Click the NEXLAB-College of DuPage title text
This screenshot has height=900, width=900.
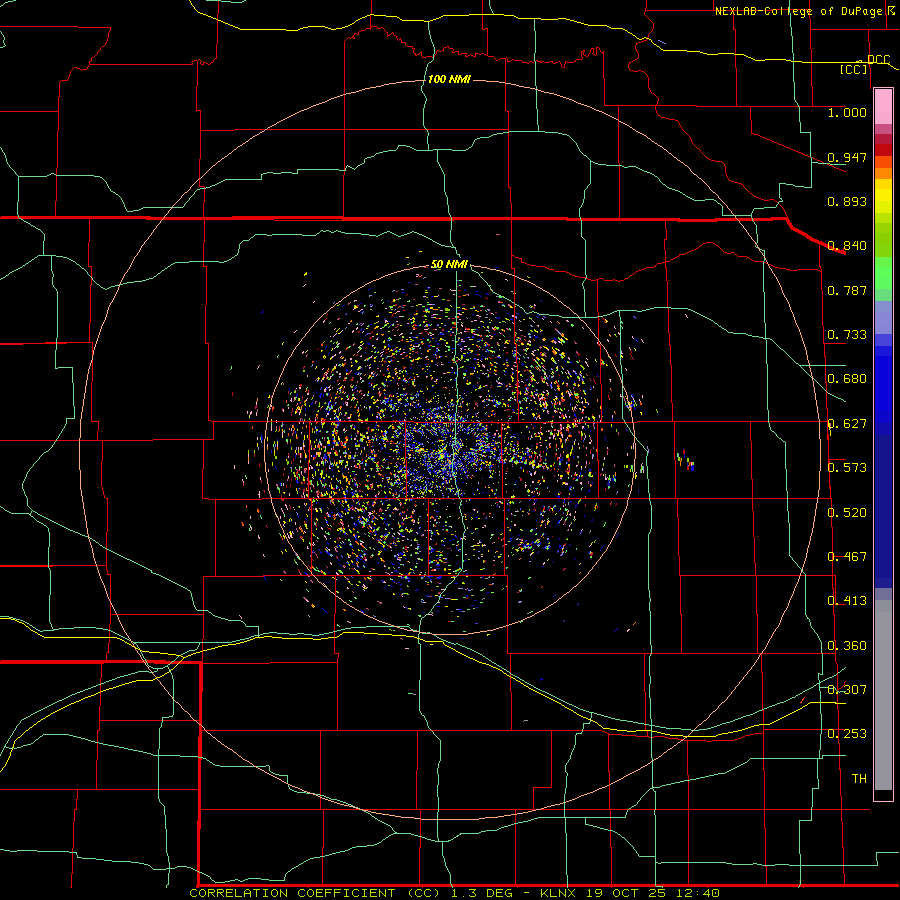click(799, 11)
